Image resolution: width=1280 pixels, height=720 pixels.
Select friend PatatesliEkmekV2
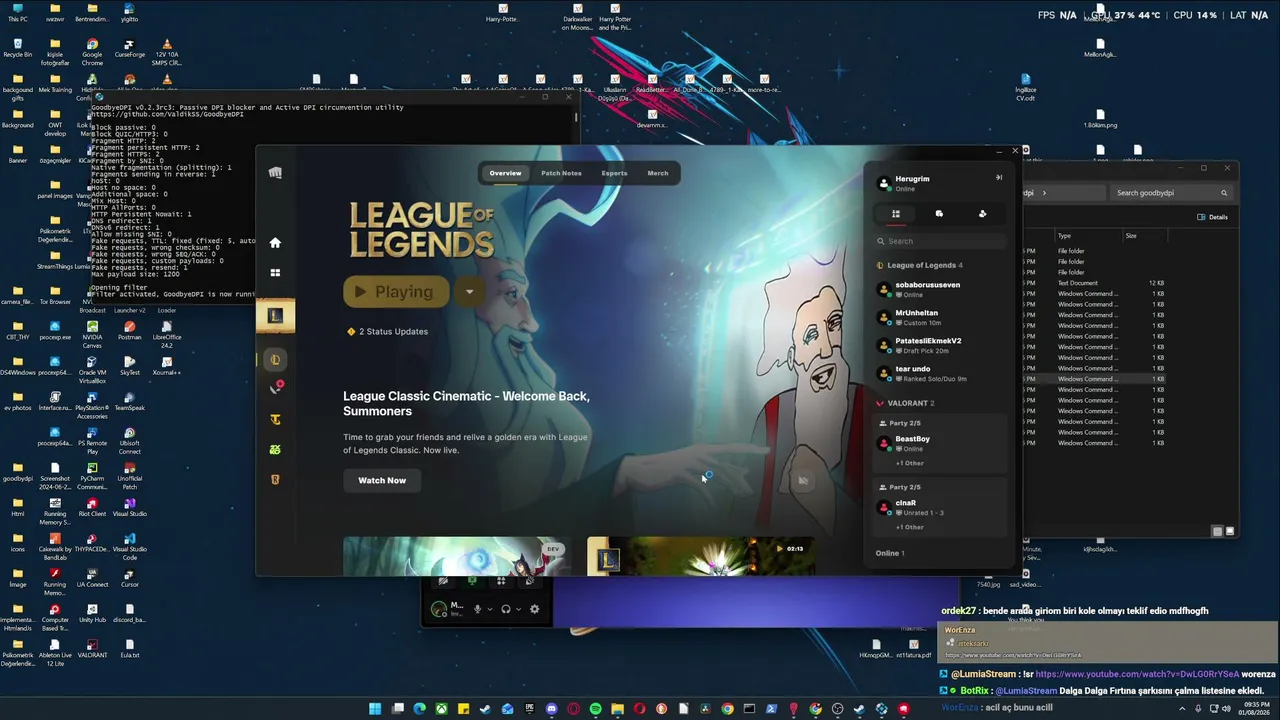940,345
